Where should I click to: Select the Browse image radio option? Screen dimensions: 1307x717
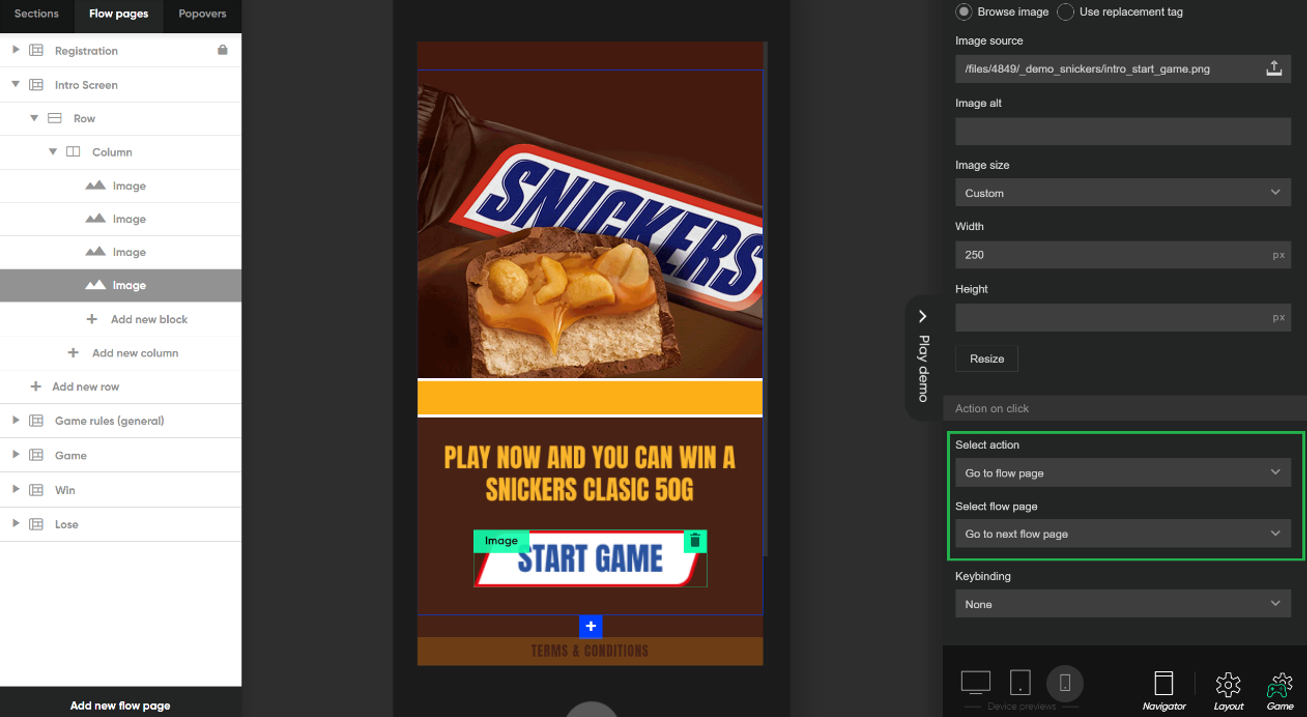964,12
